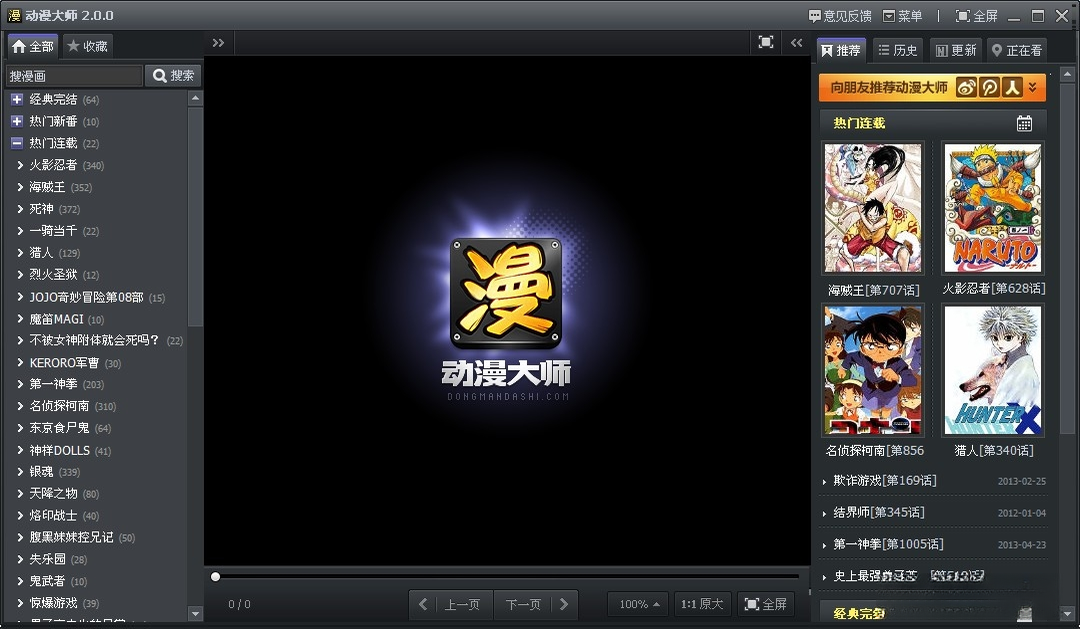Switch to the 收藏 favorites tab
The height and width of the screenshot is (629, 1080).
(x=87, y=46)
